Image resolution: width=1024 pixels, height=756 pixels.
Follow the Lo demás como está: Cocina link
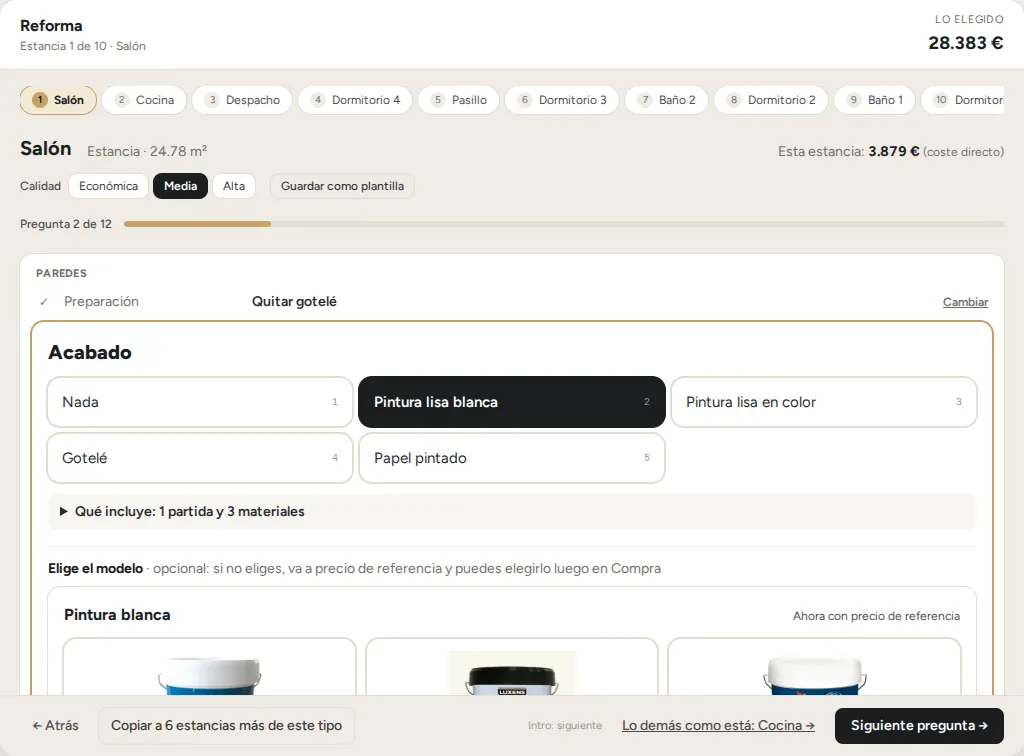pos(718,725)
